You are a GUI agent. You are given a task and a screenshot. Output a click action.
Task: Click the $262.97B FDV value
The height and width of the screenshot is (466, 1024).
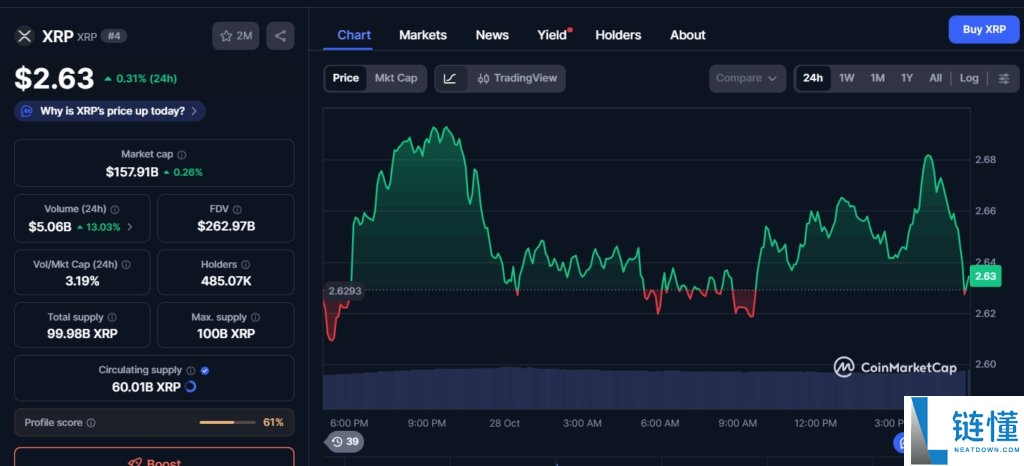click(x=226, y=227)
